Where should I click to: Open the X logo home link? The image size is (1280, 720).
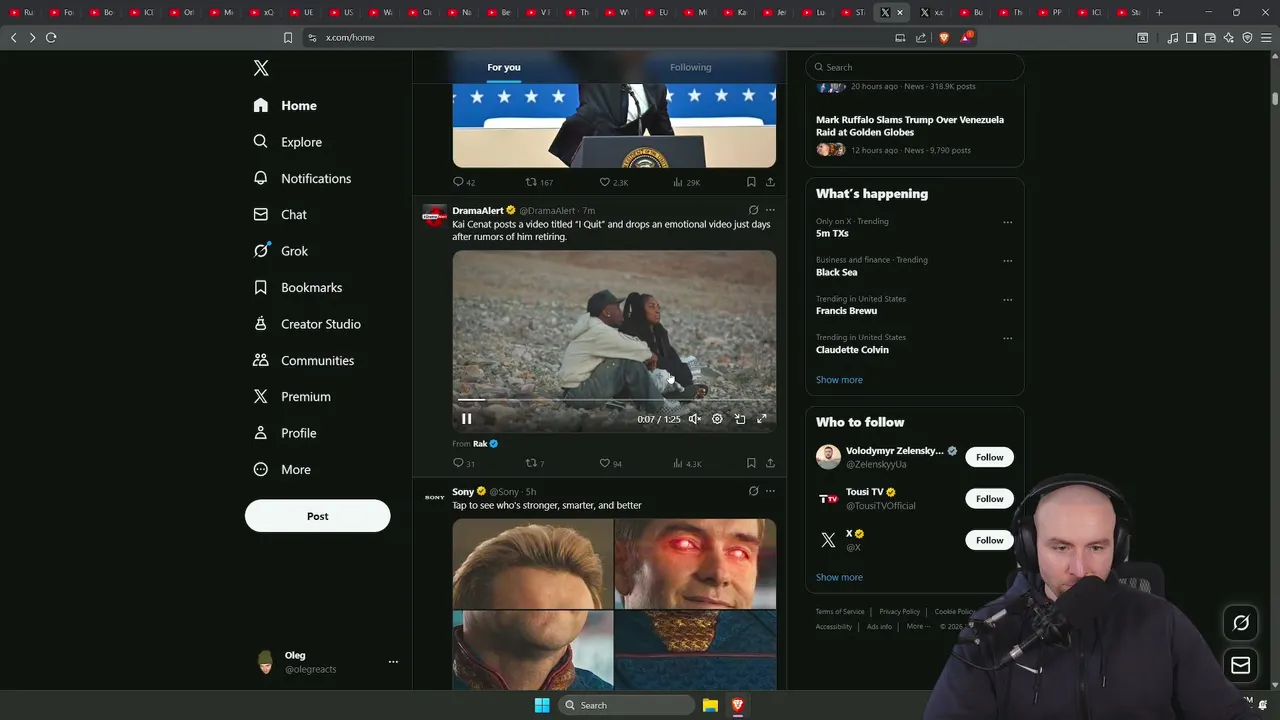click(261, 68)
